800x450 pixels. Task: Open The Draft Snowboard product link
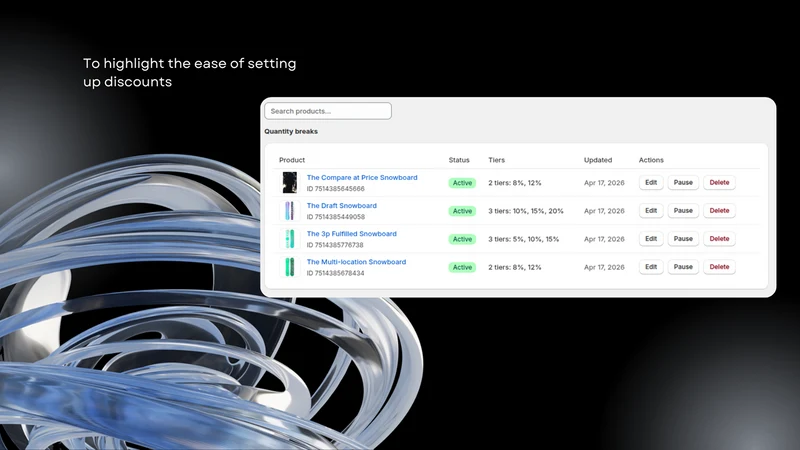[x=341, y=206]
